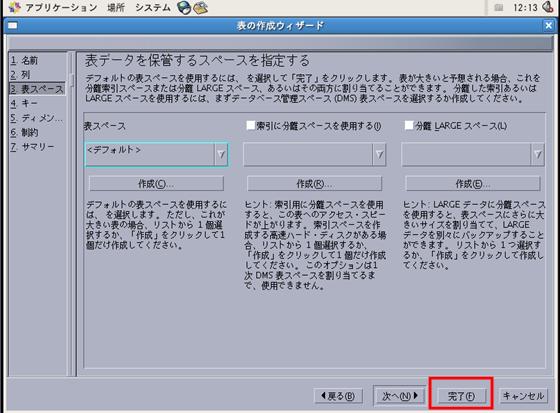Open the index space dropdown arrow

[x=379, y=154]
